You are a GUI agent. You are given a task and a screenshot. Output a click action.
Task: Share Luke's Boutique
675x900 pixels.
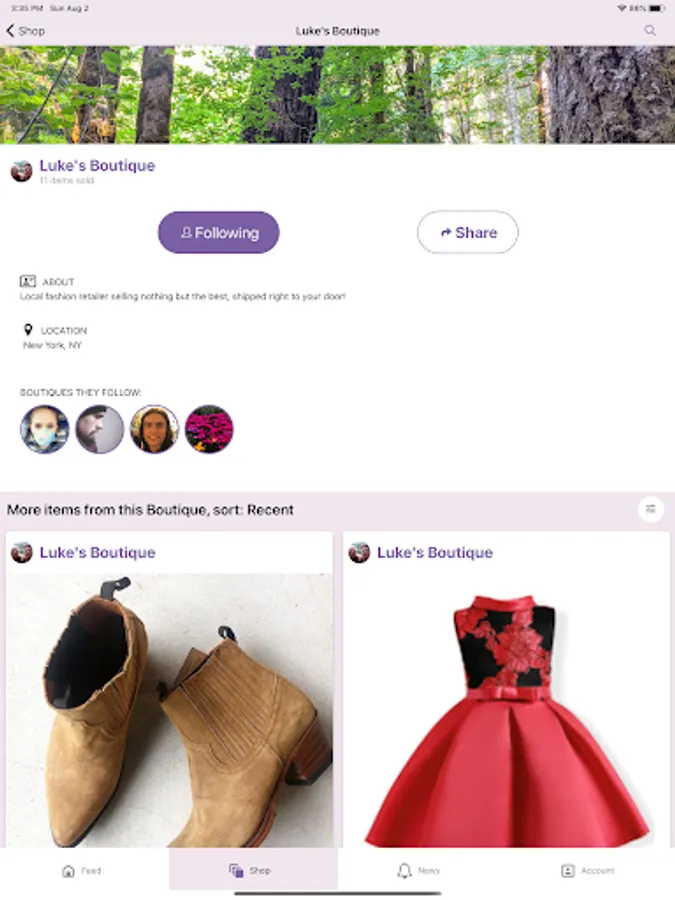[468, 232]
